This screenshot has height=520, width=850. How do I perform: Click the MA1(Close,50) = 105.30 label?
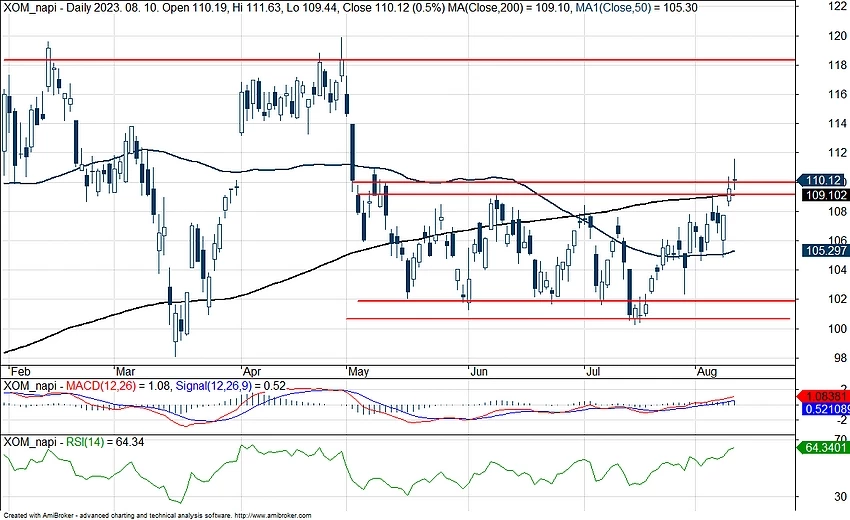coord(636,8)
